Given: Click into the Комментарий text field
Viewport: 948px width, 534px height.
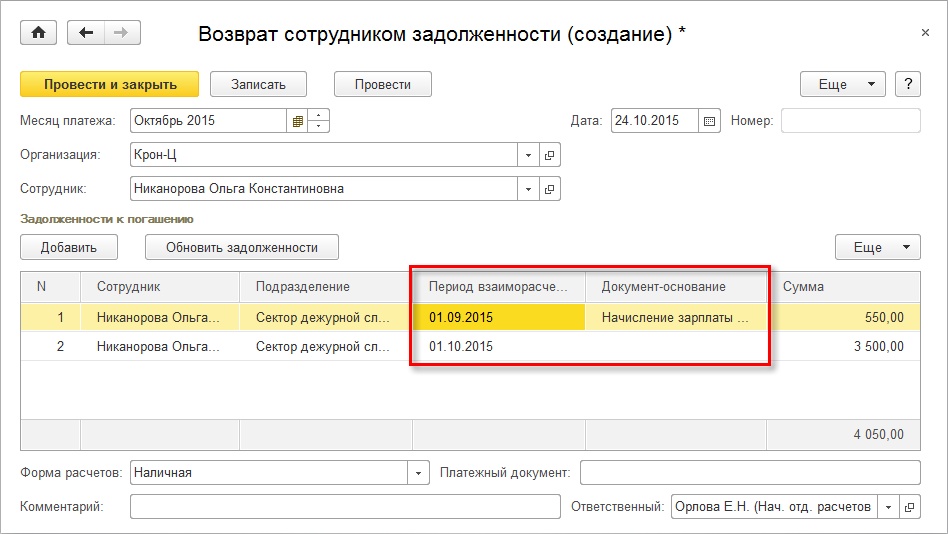Looking at the screenshot, I should 345,507.
